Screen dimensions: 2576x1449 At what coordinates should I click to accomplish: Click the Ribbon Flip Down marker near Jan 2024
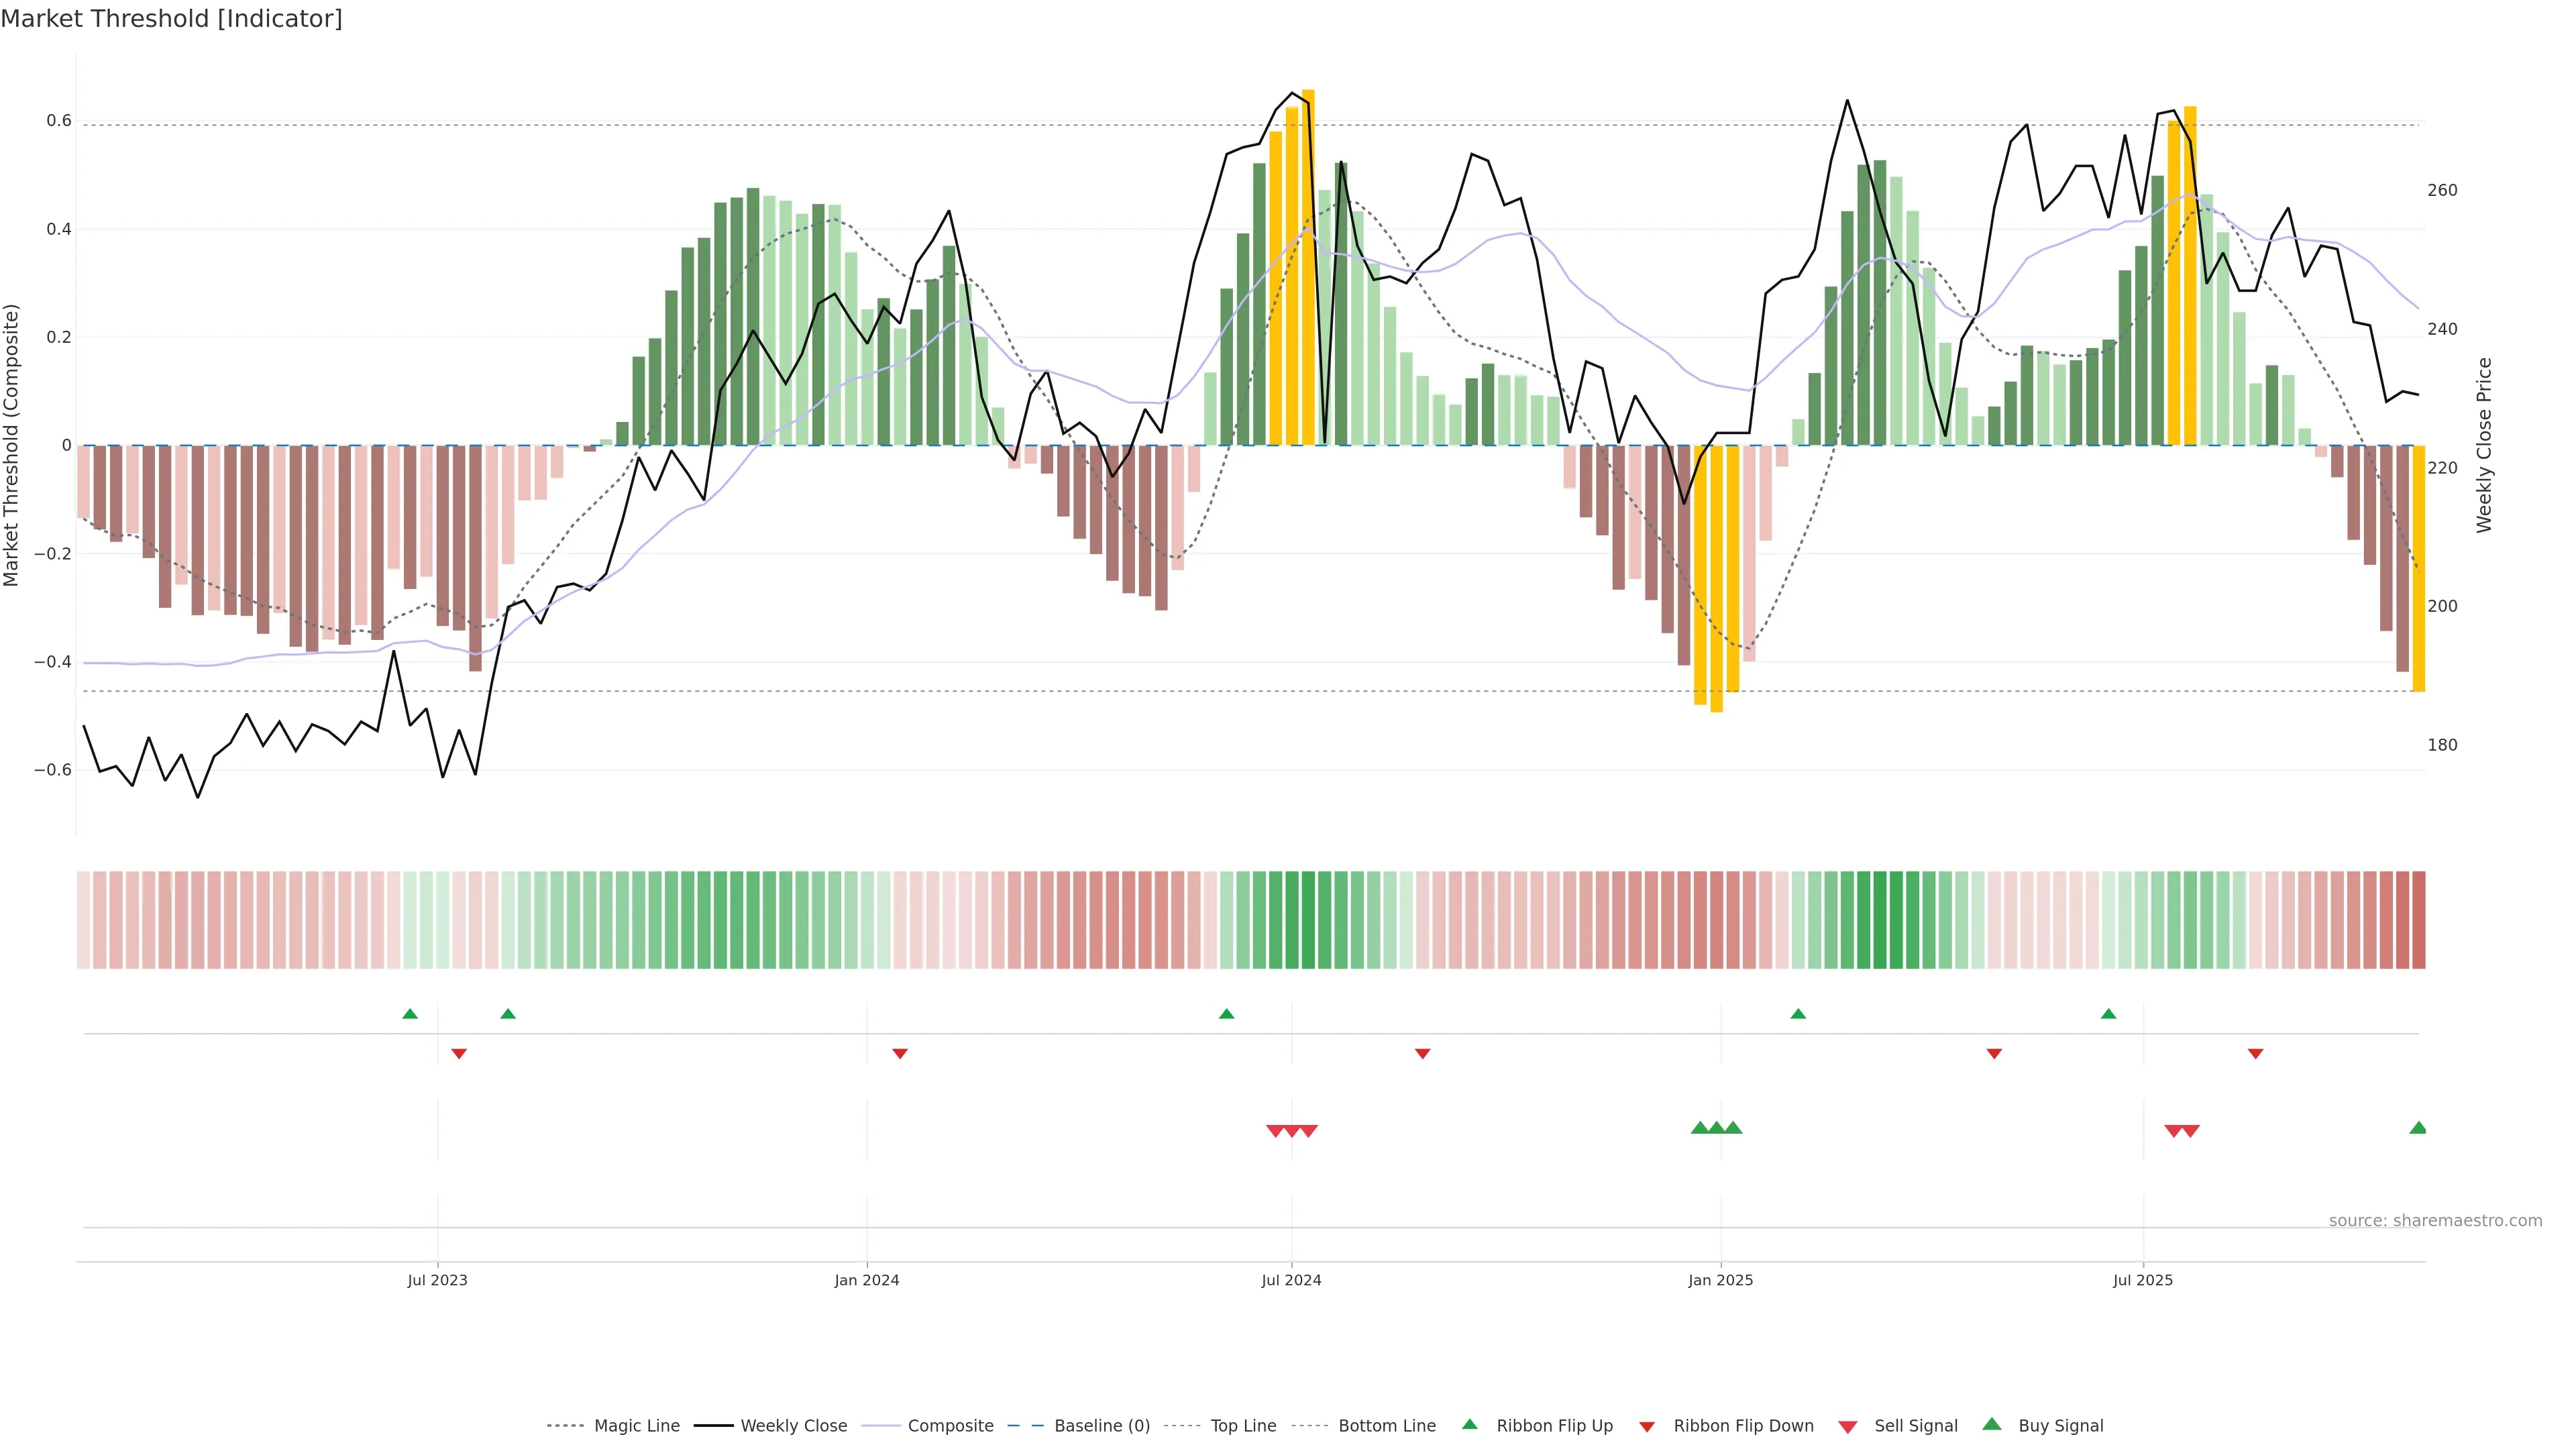[900, 1054]
